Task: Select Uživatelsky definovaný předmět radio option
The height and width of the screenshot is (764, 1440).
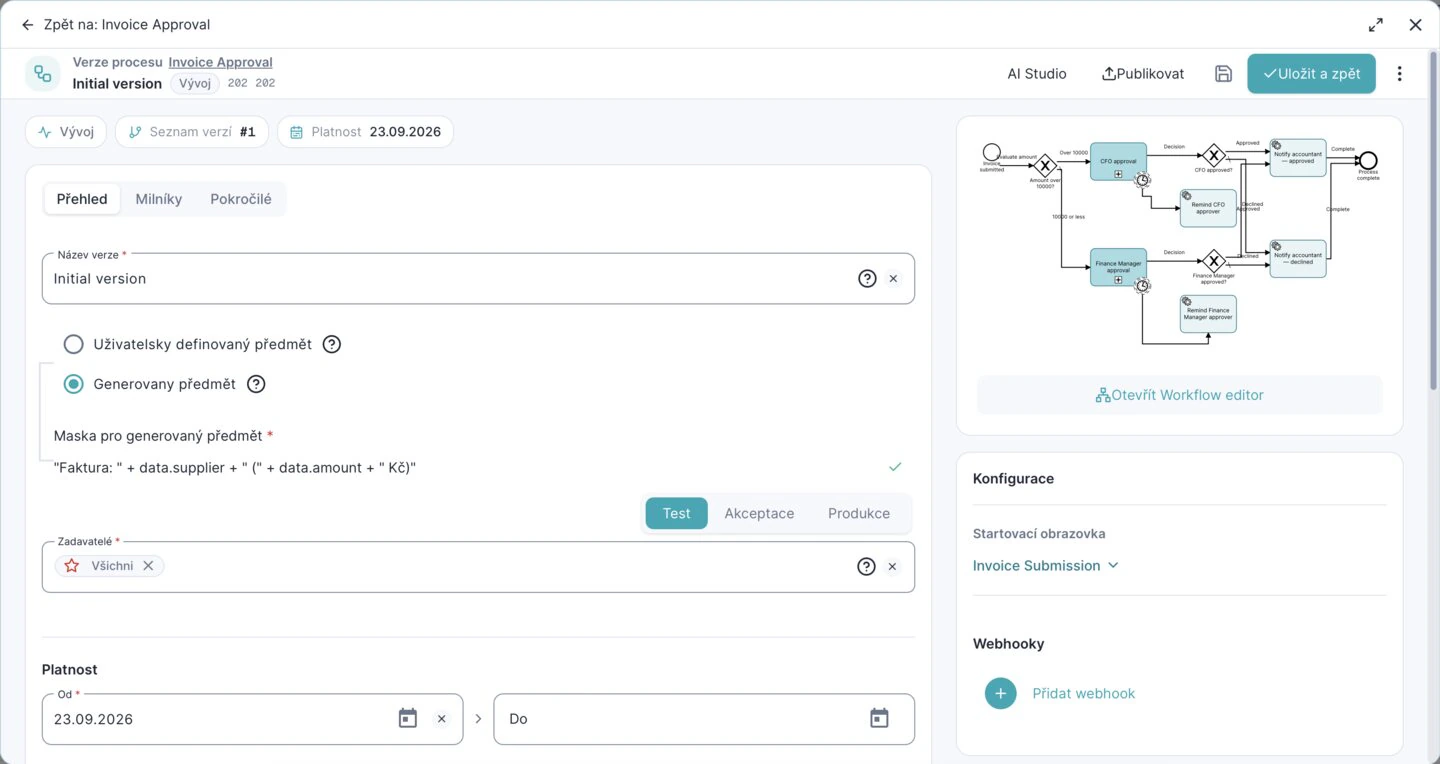Action: (x=73, y=344)
